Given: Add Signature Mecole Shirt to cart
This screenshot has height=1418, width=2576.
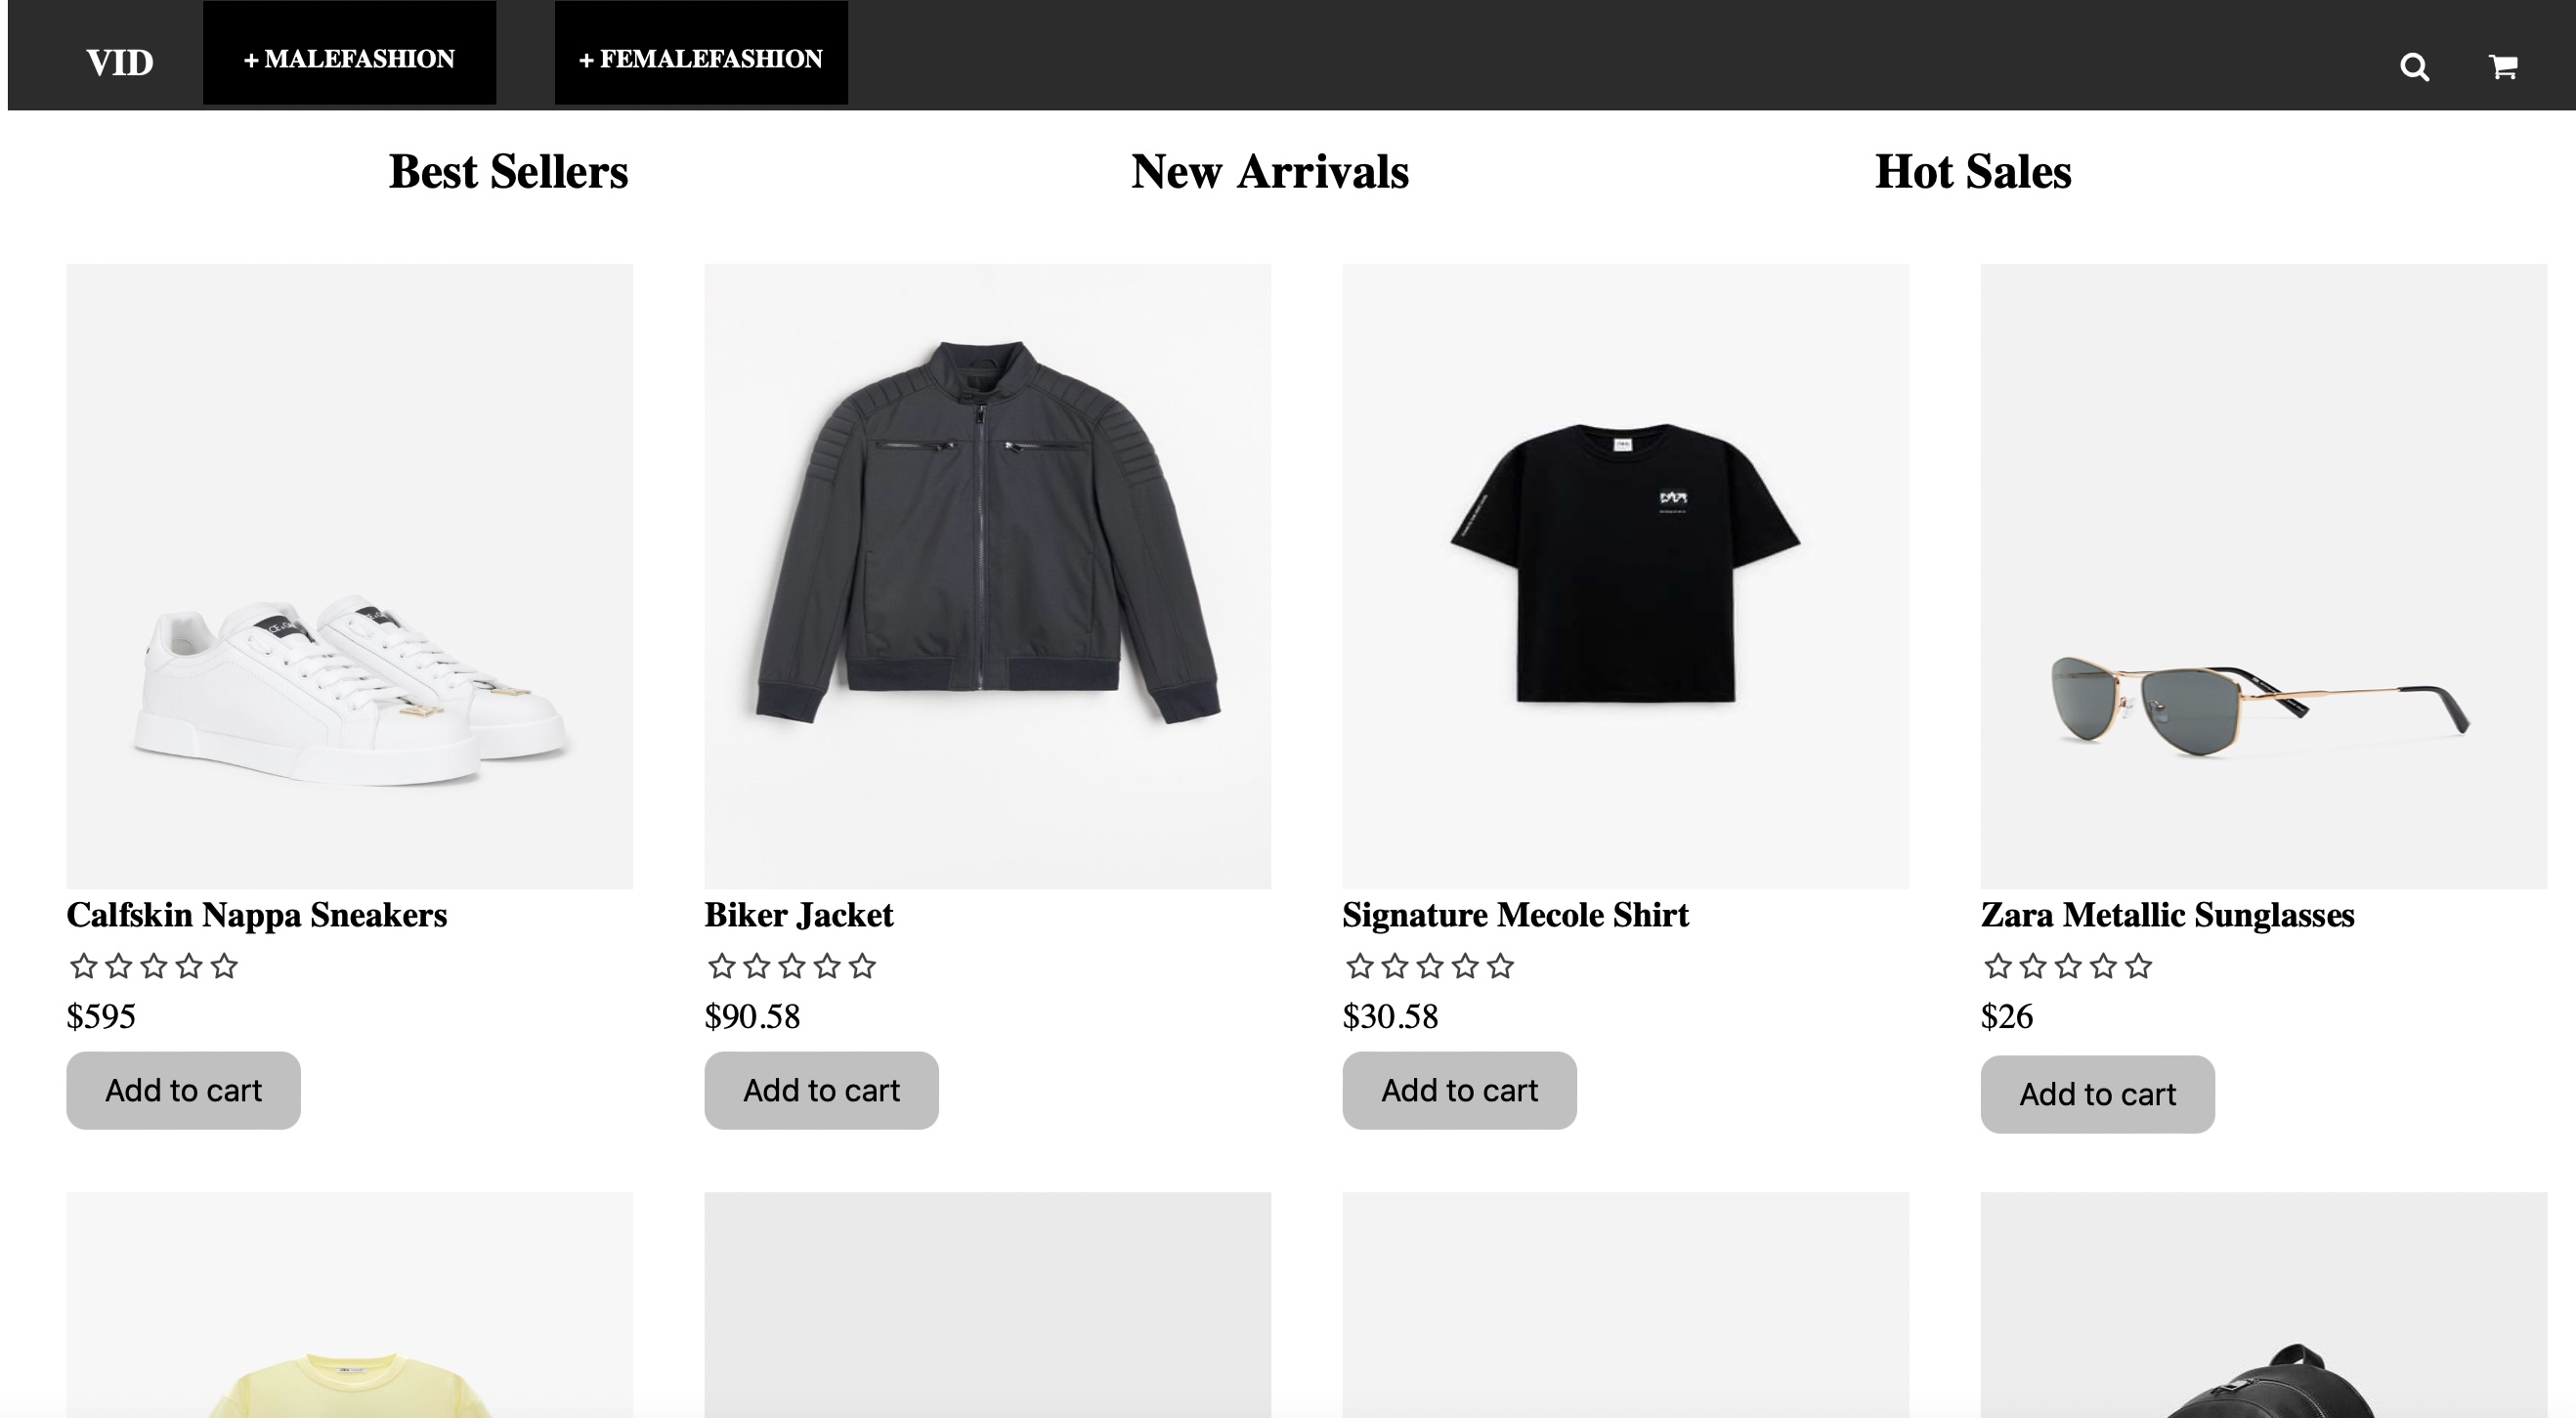Looking at the screenshot, I should click(x=1459, y=1090).
